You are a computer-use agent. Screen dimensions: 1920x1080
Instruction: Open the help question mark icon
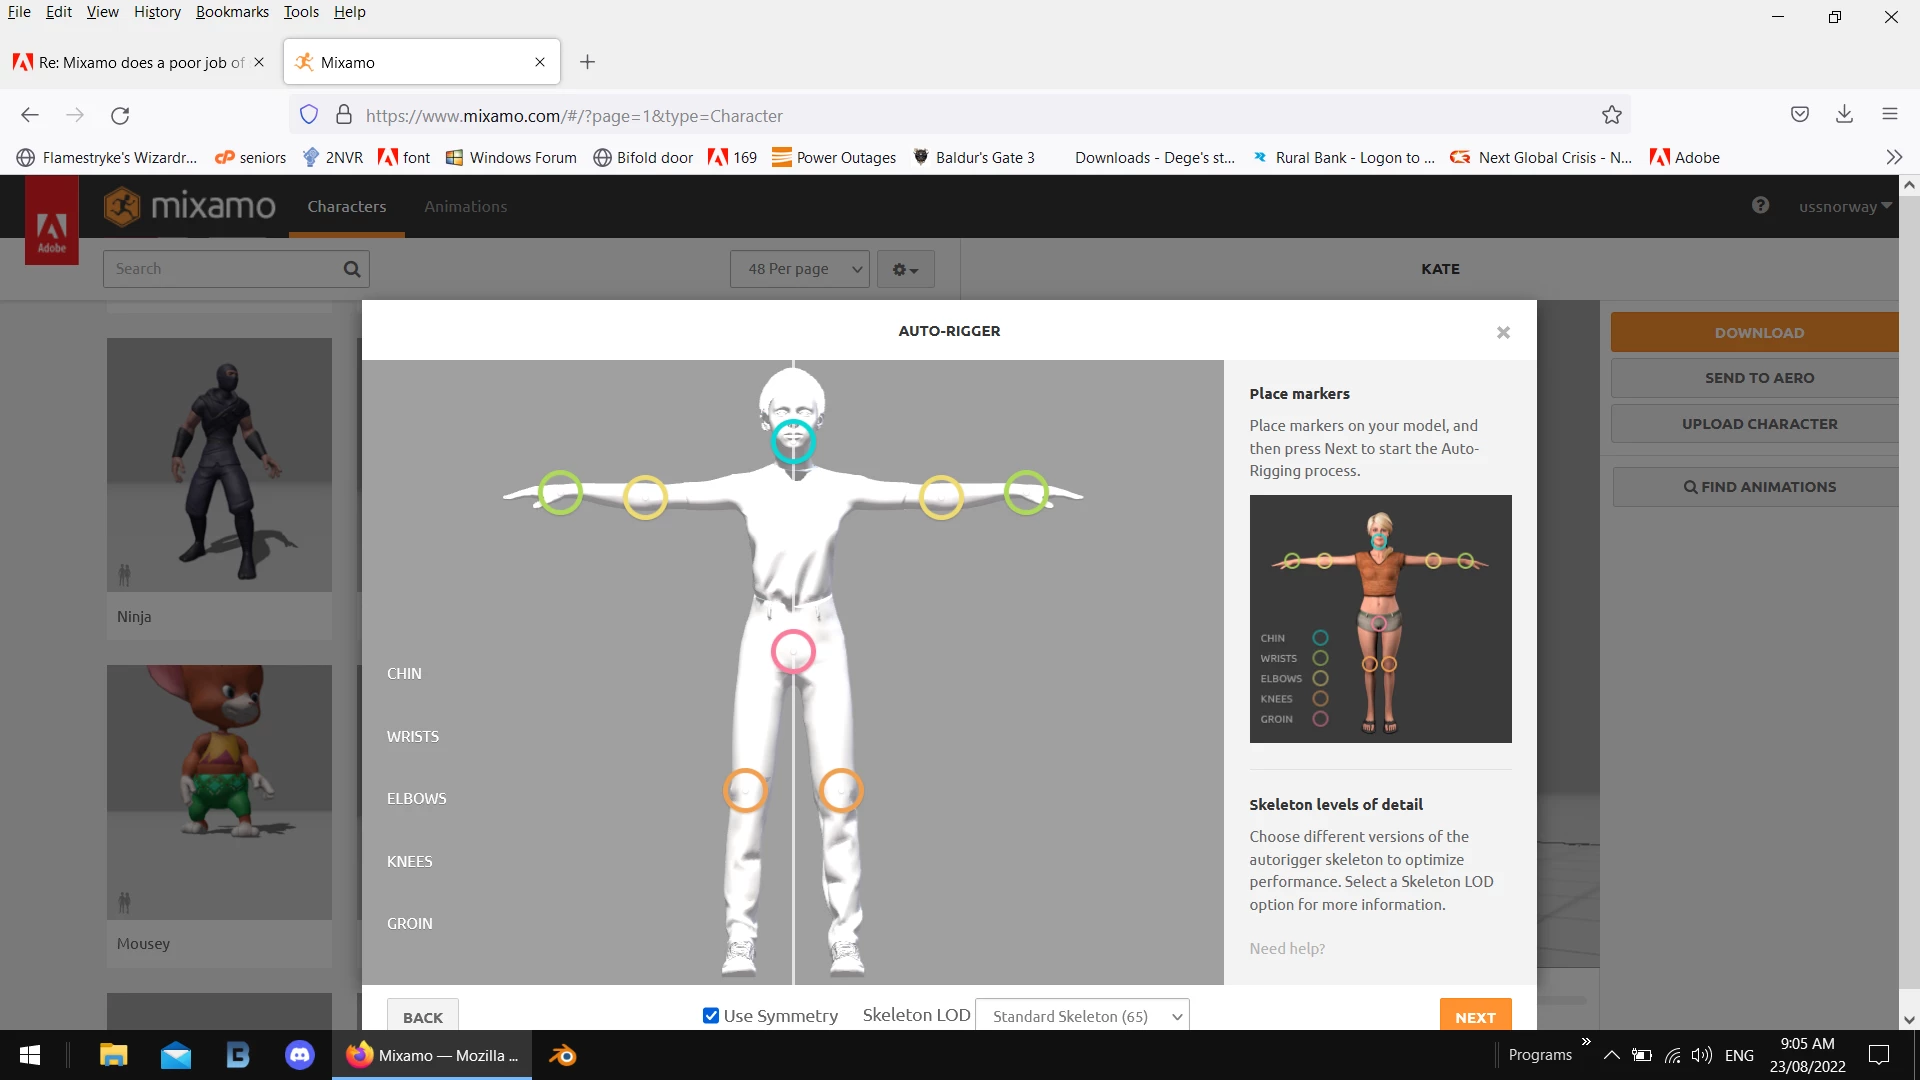pos(1760,206)
